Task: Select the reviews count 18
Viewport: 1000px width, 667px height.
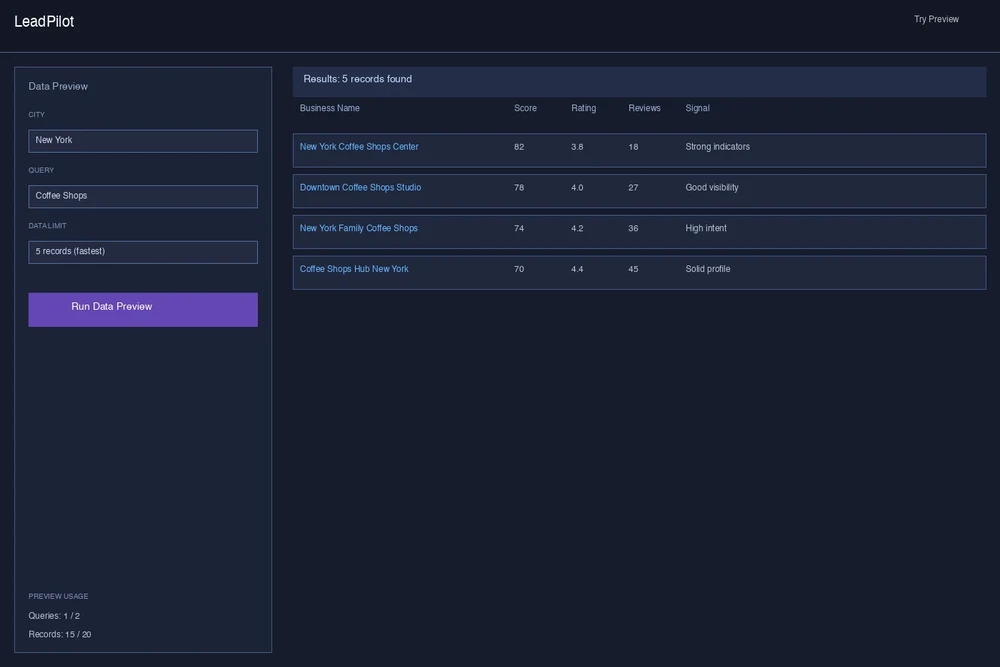Action: [x=633, y=147]
